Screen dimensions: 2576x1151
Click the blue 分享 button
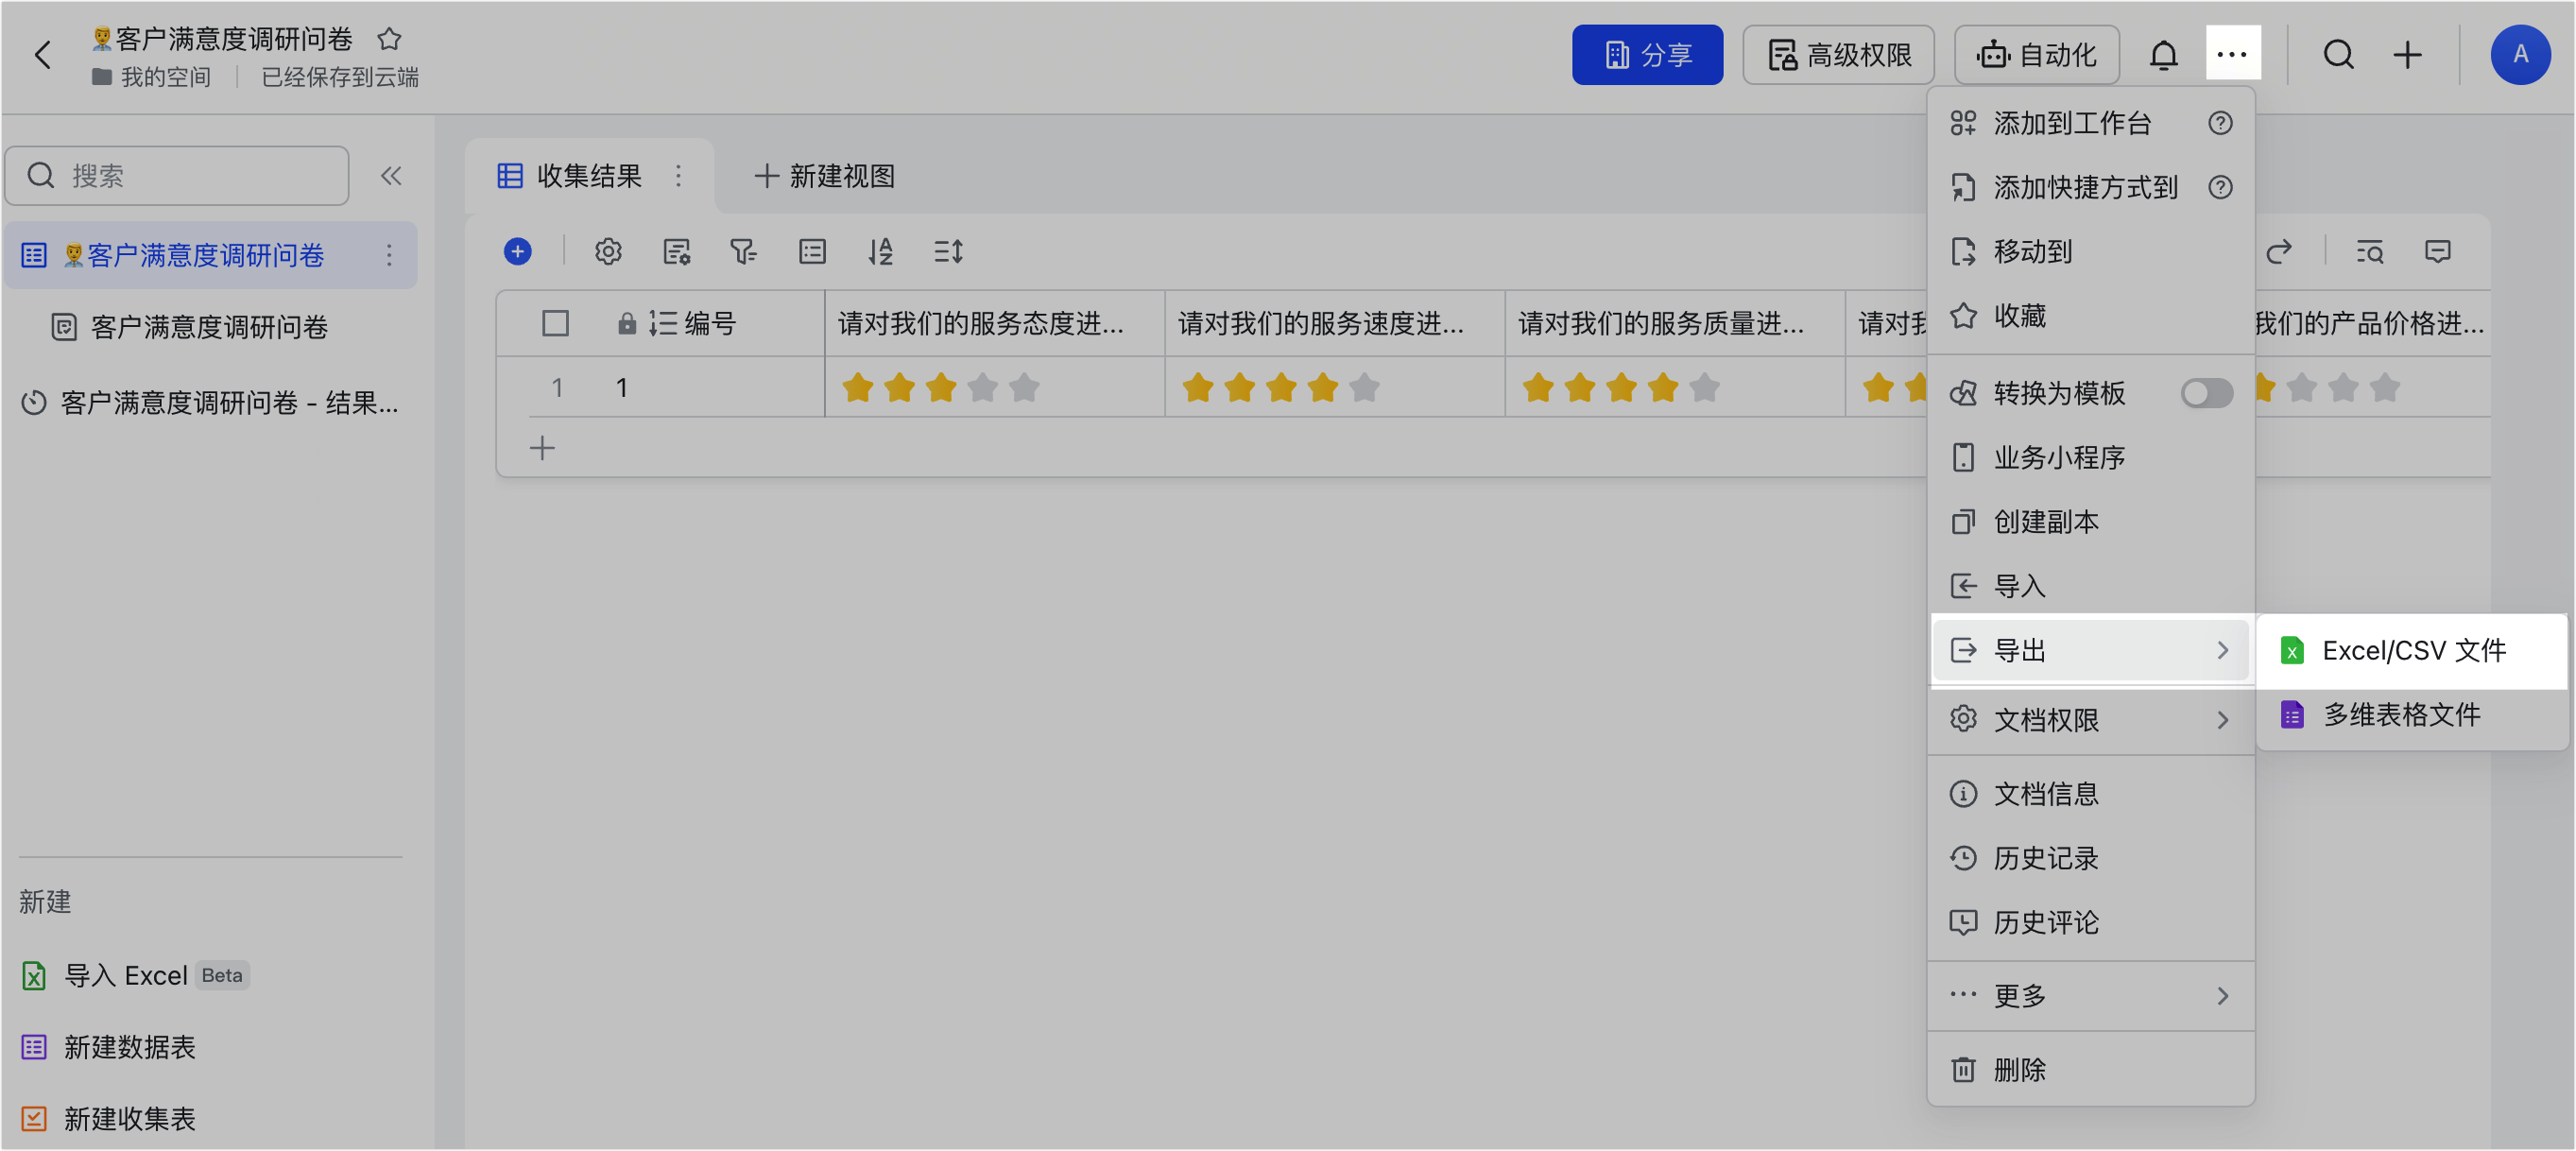[x=1647, y=55]
